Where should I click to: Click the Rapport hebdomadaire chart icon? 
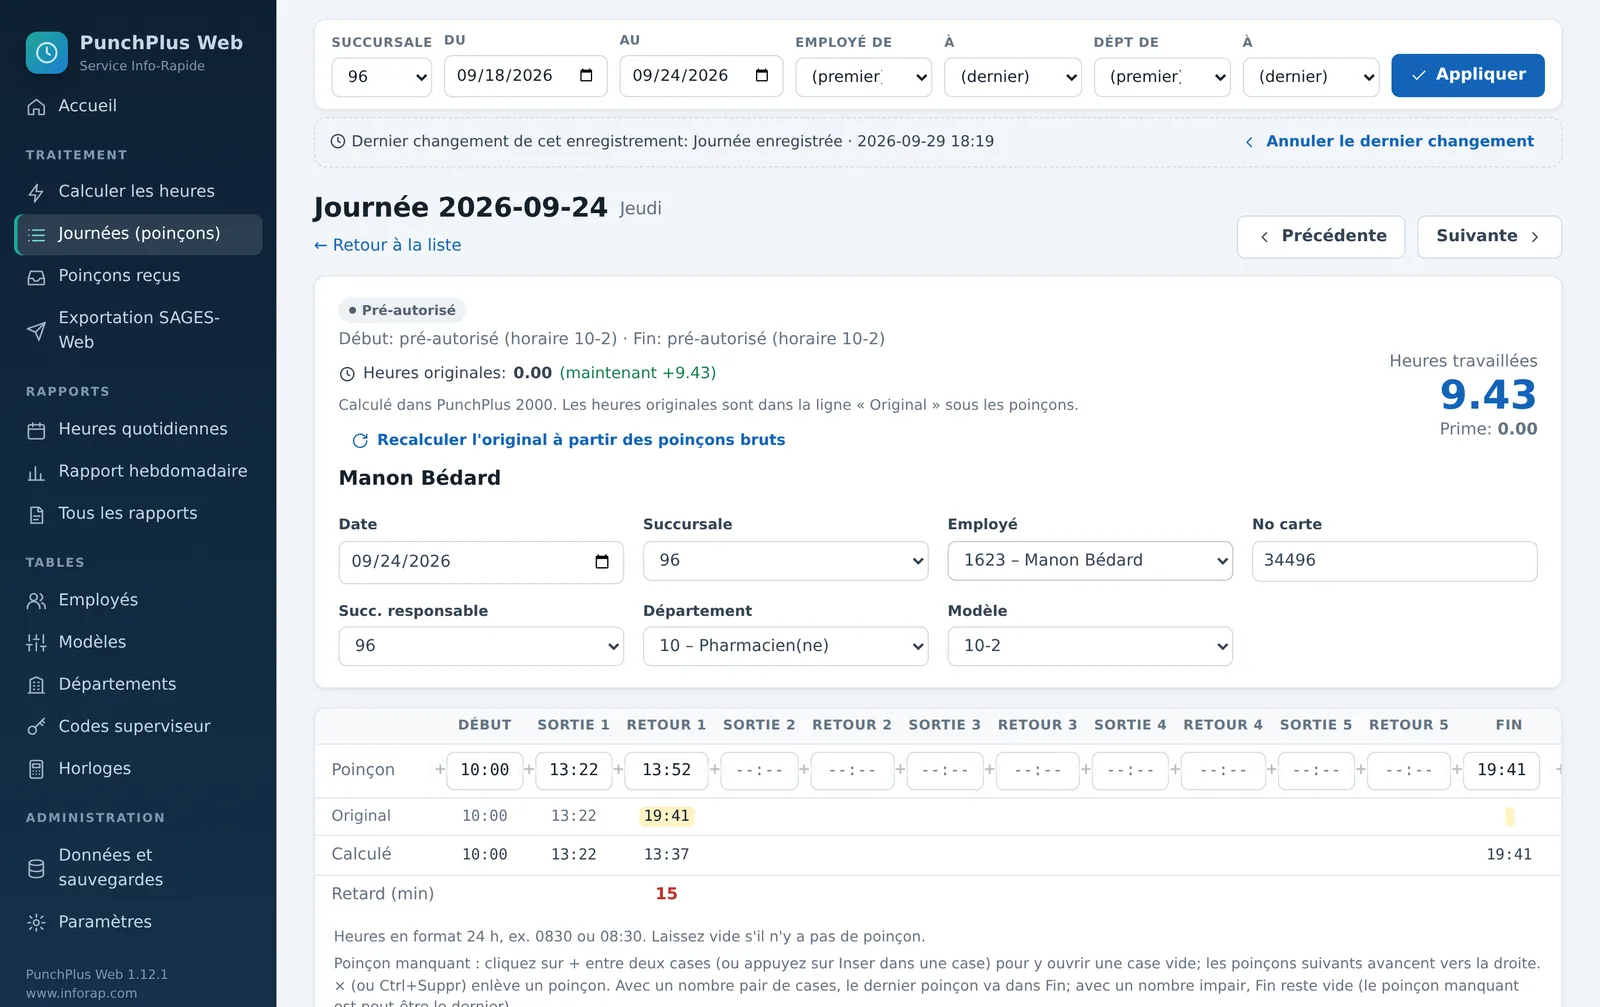(36, 473)
